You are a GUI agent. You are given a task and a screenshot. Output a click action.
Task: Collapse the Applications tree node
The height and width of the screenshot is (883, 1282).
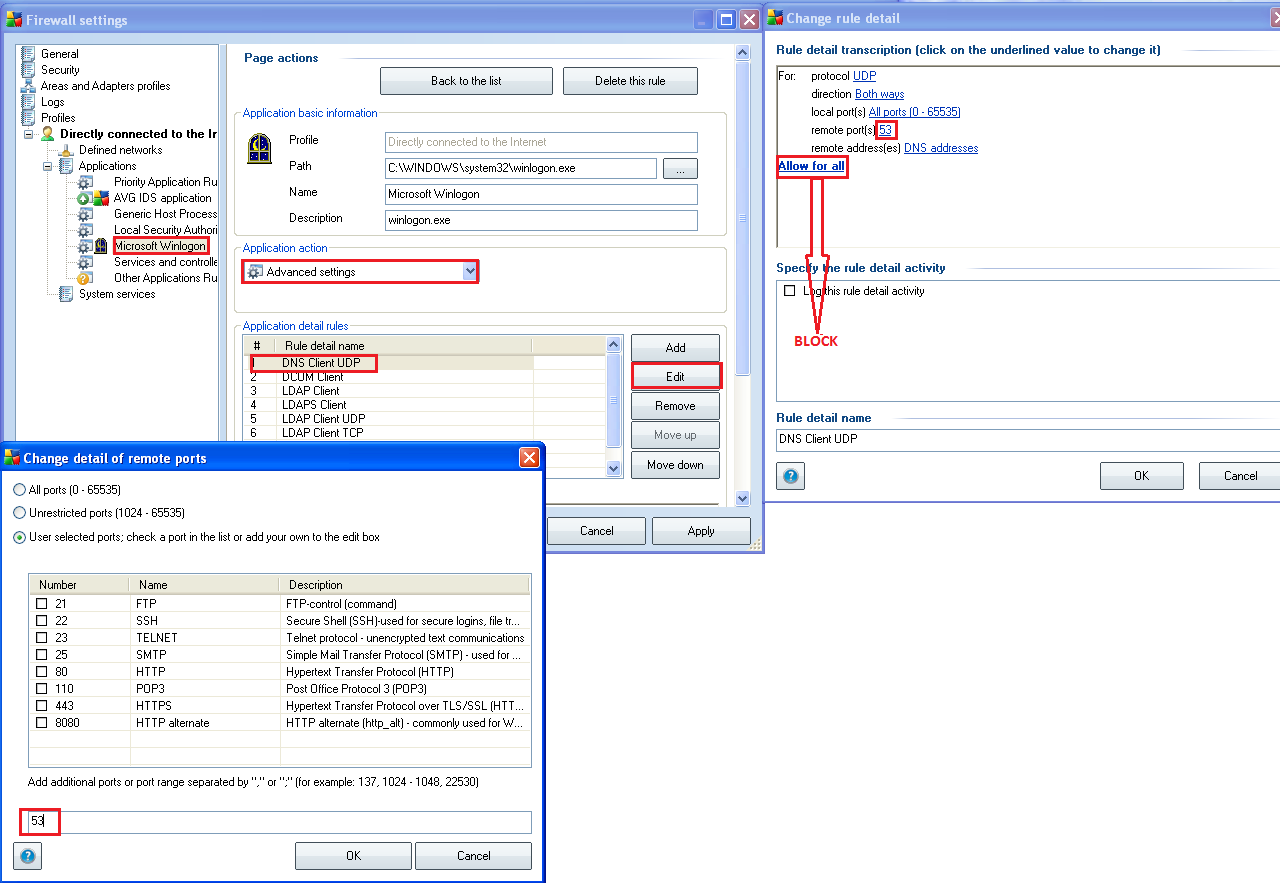(47, 166)
